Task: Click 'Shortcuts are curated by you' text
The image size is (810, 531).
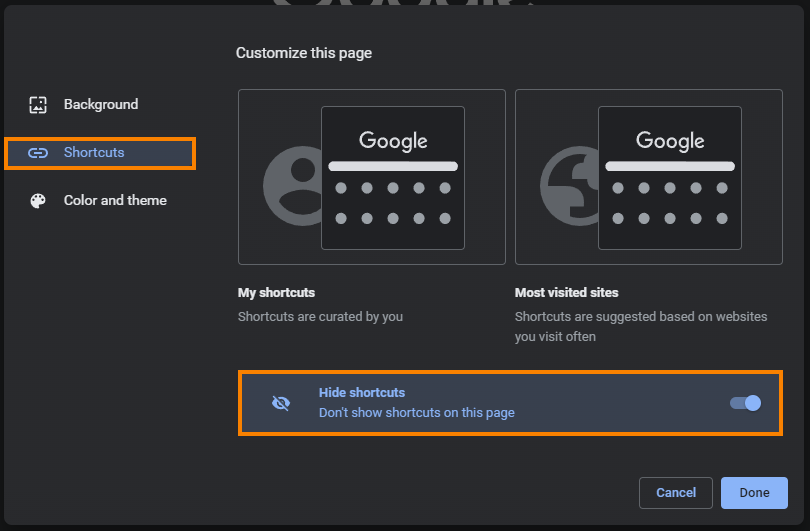Action: 320,317
